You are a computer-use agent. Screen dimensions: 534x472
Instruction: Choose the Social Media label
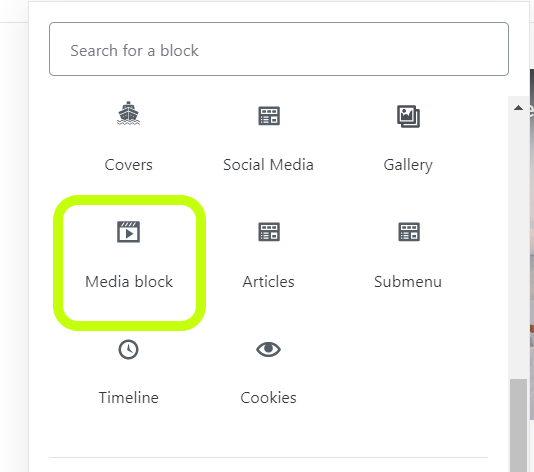click(268, 165)
